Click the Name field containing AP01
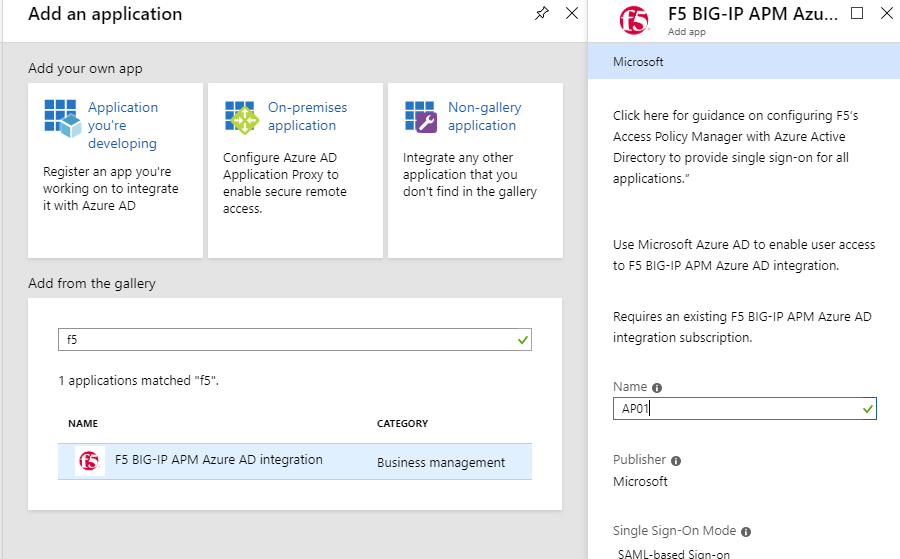The width and height of the screenshot is (900, 559). (744, 409)
